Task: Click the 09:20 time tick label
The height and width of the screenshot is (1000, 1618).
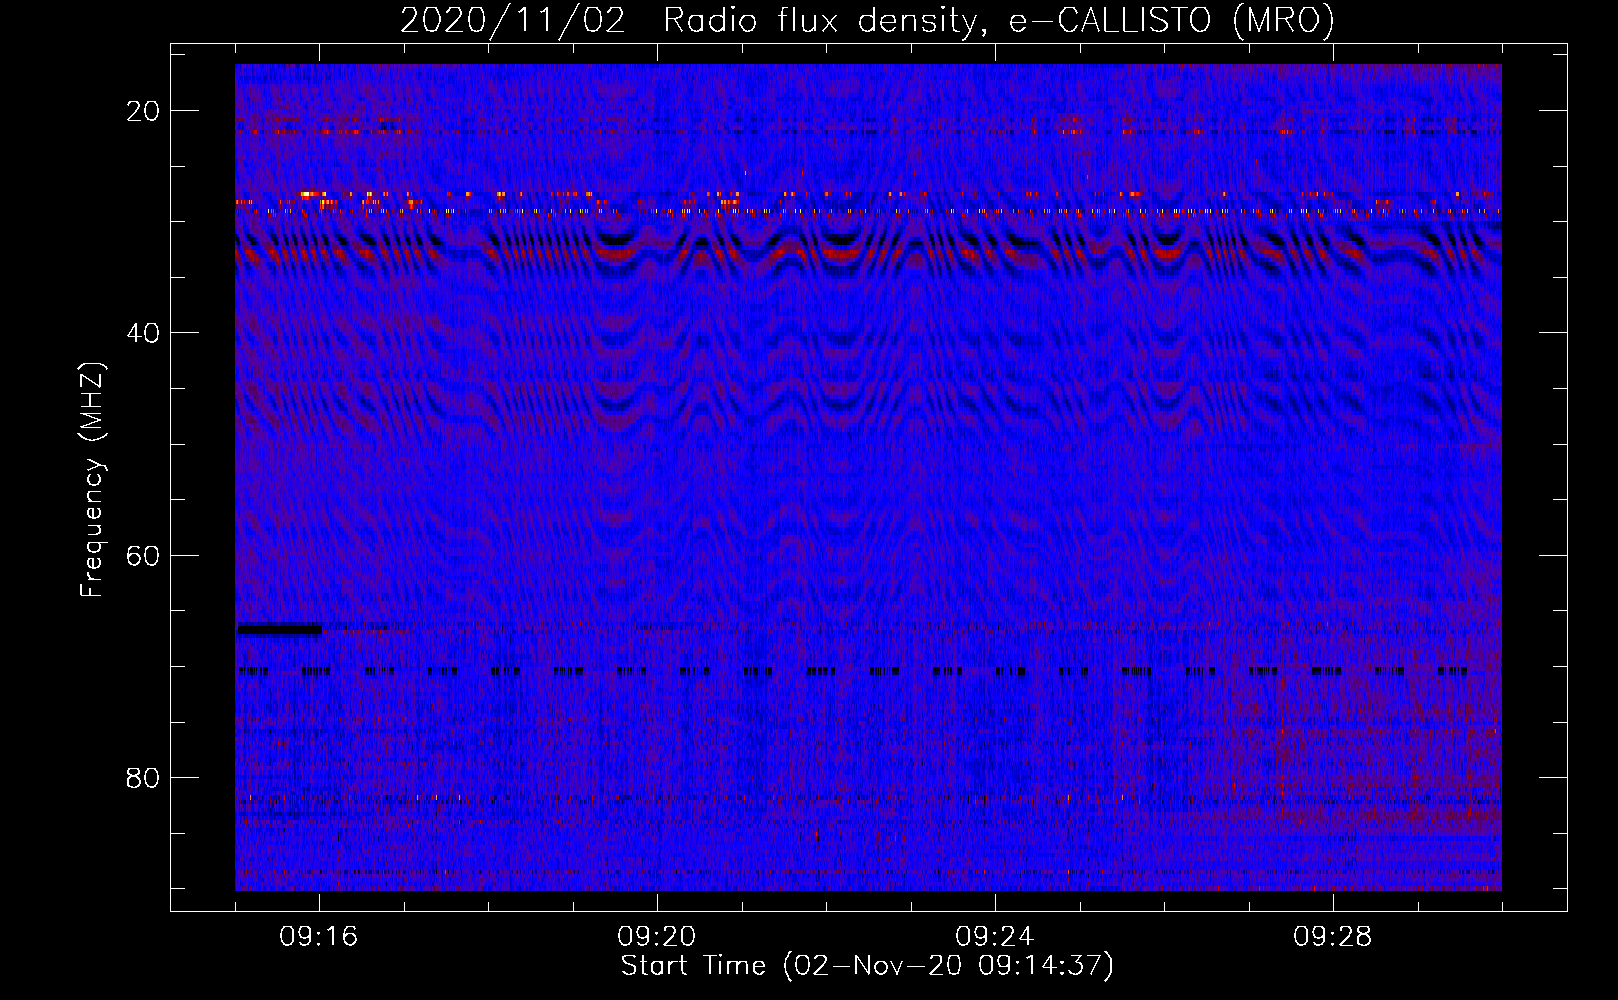Action: tap(657, 937)
